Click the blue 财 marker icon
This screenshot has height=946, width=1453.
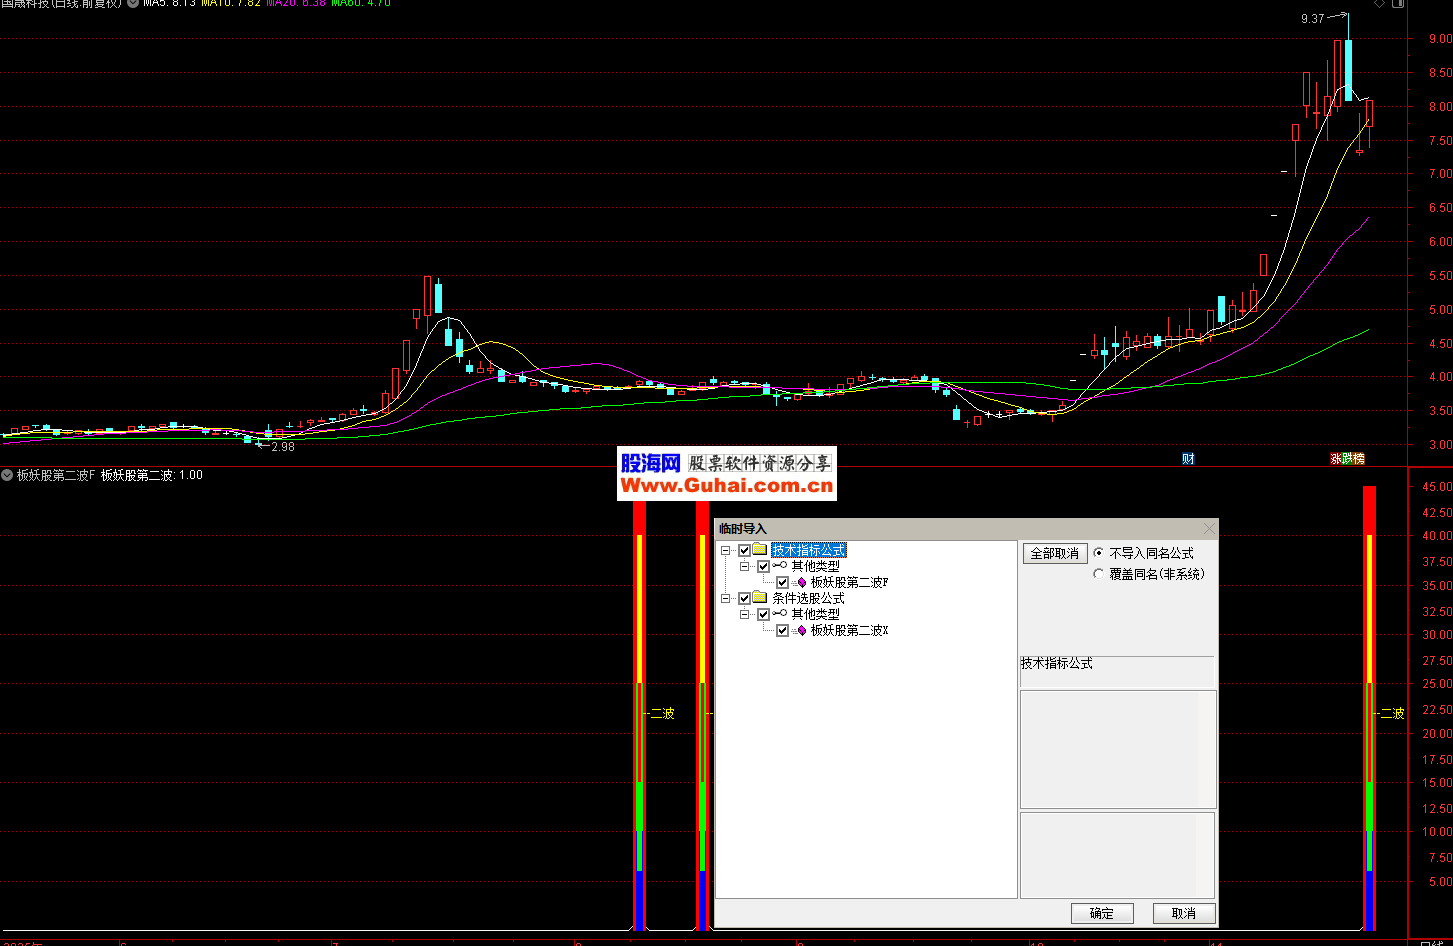tap(1188, 459)
